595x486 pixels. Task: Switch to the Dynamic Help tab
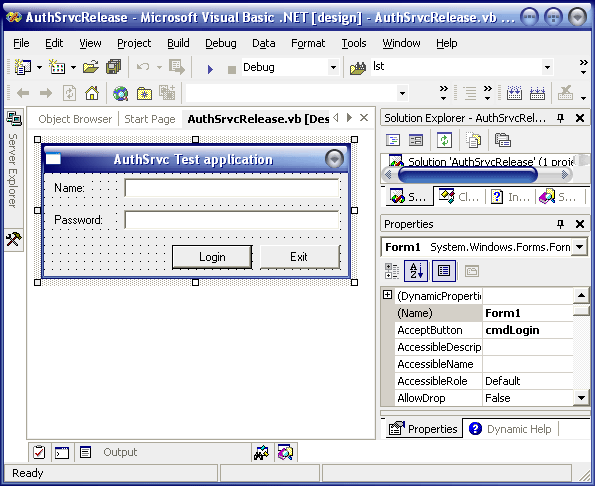point(510,429)
